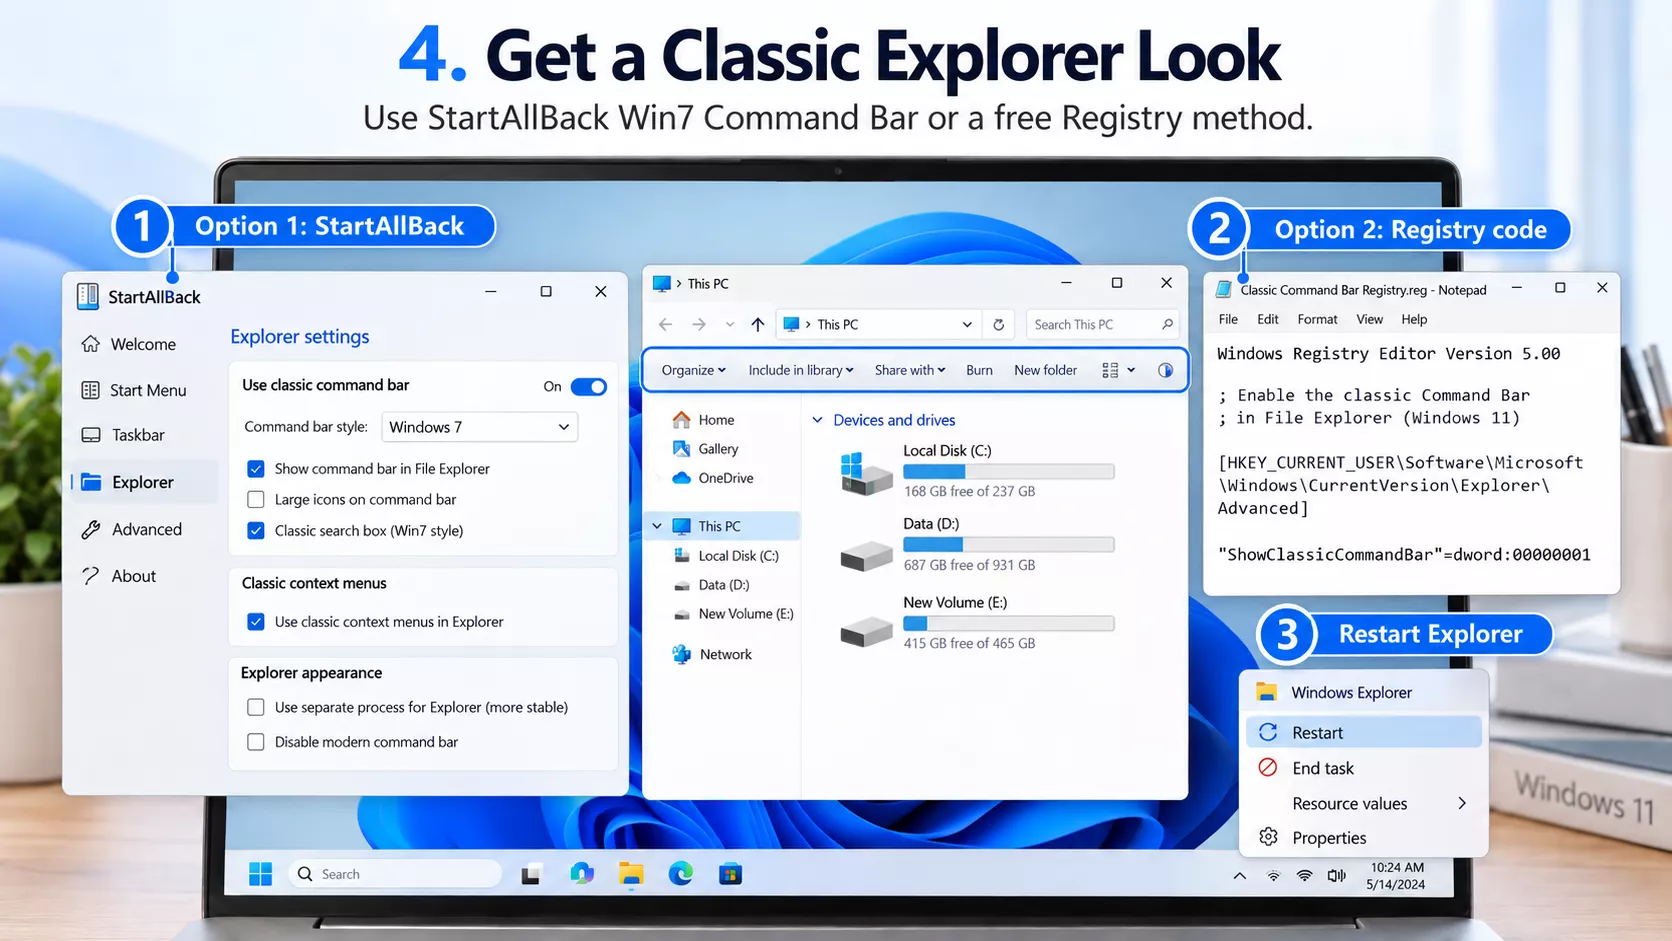Click the Search This PC field
Viewport: 1672px width, 941px height.
(x=1102, y=324)
